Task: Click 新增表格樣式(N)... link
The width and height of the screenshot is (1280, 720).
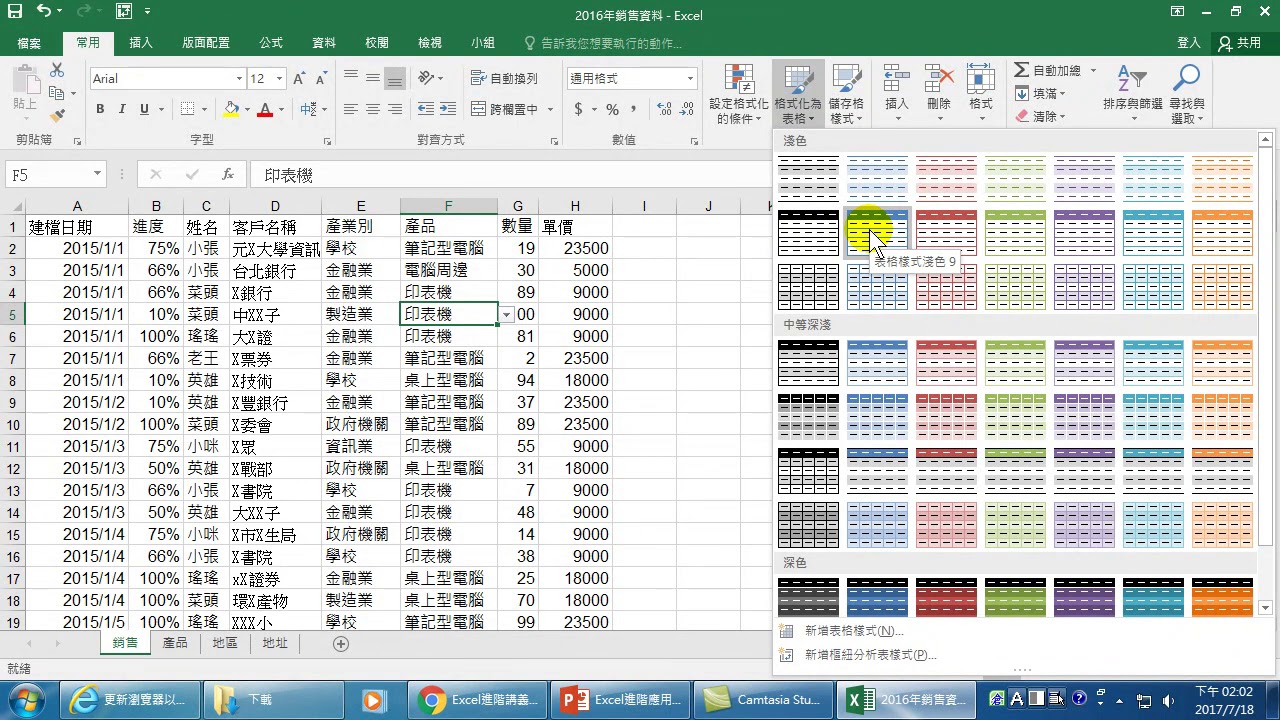Action: [854, 631]
